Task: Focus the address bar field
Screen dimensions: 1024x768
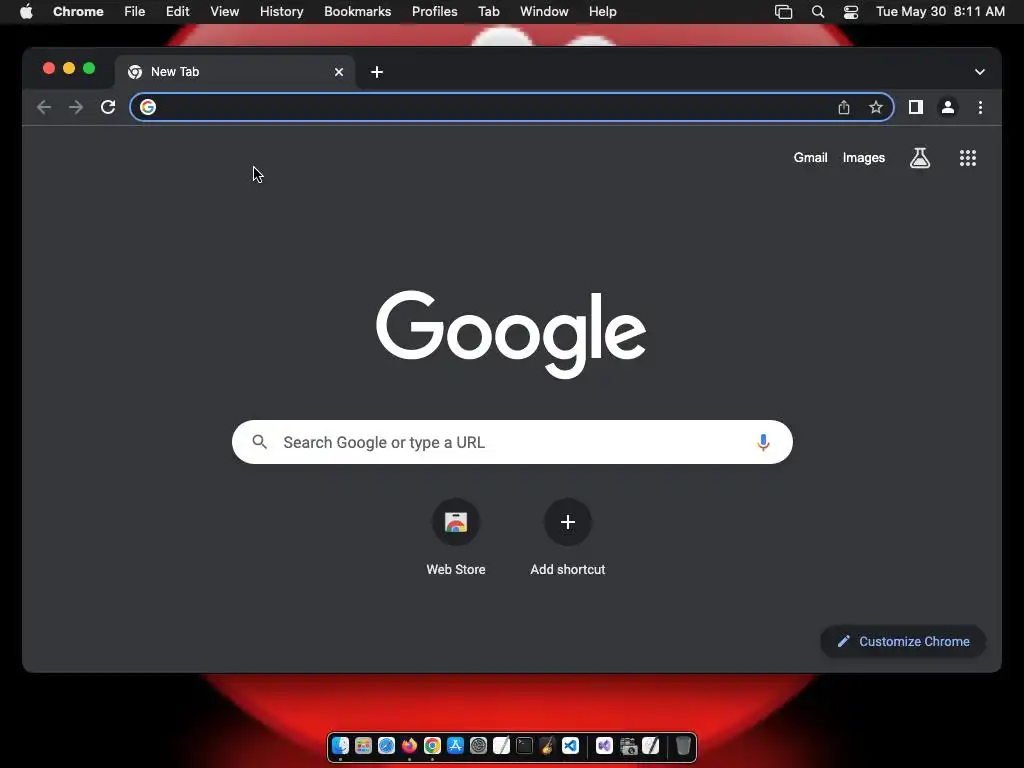Action: 511,107
